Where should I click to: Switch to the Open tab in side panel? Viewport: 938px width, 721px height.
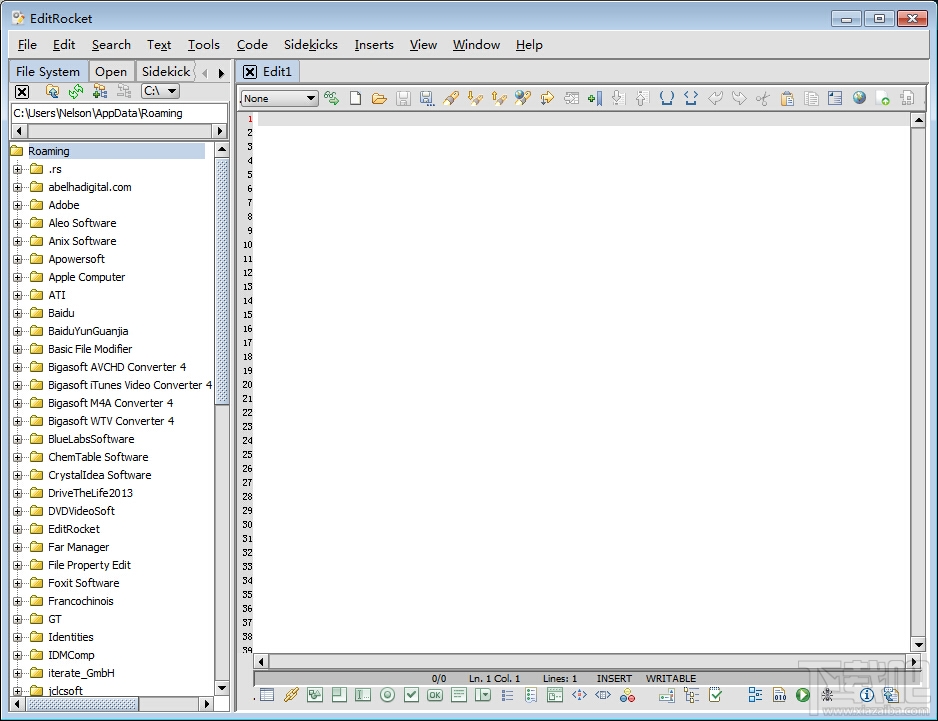111,71
